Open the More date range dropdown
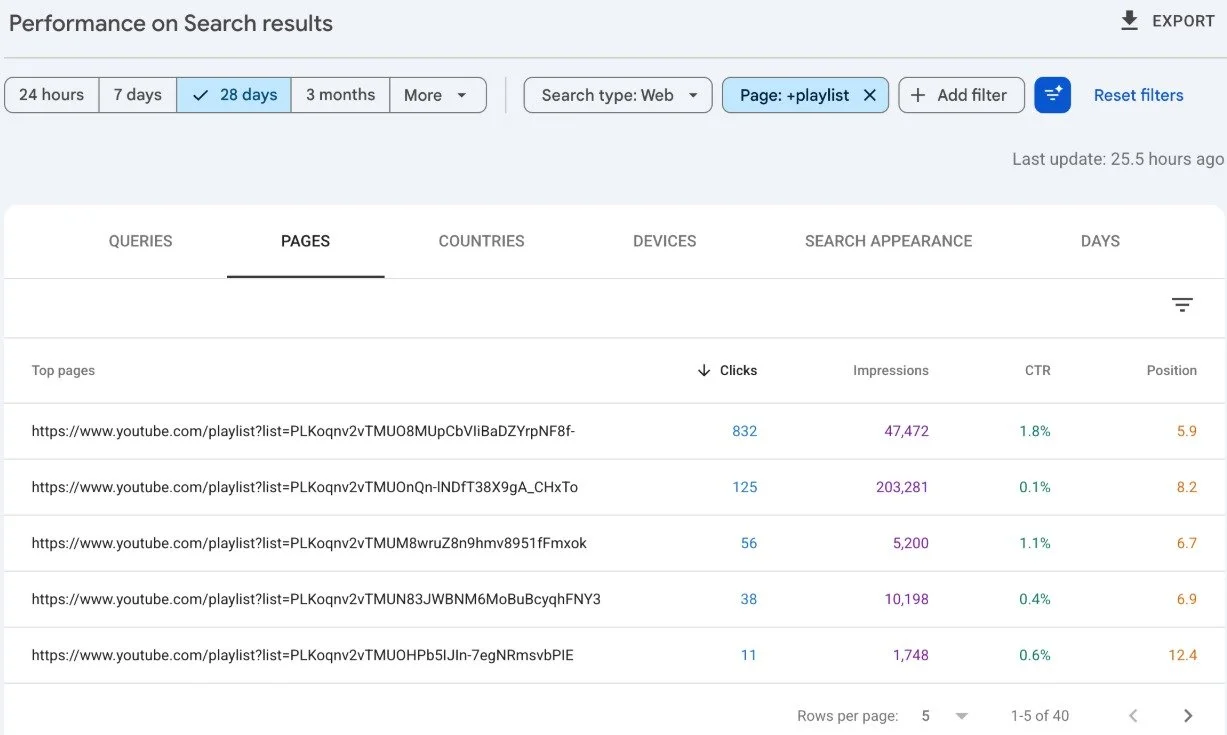Image resolution: width=1227 pixels, height=735 pixels. pyautogui.click(x=437, y=95)
